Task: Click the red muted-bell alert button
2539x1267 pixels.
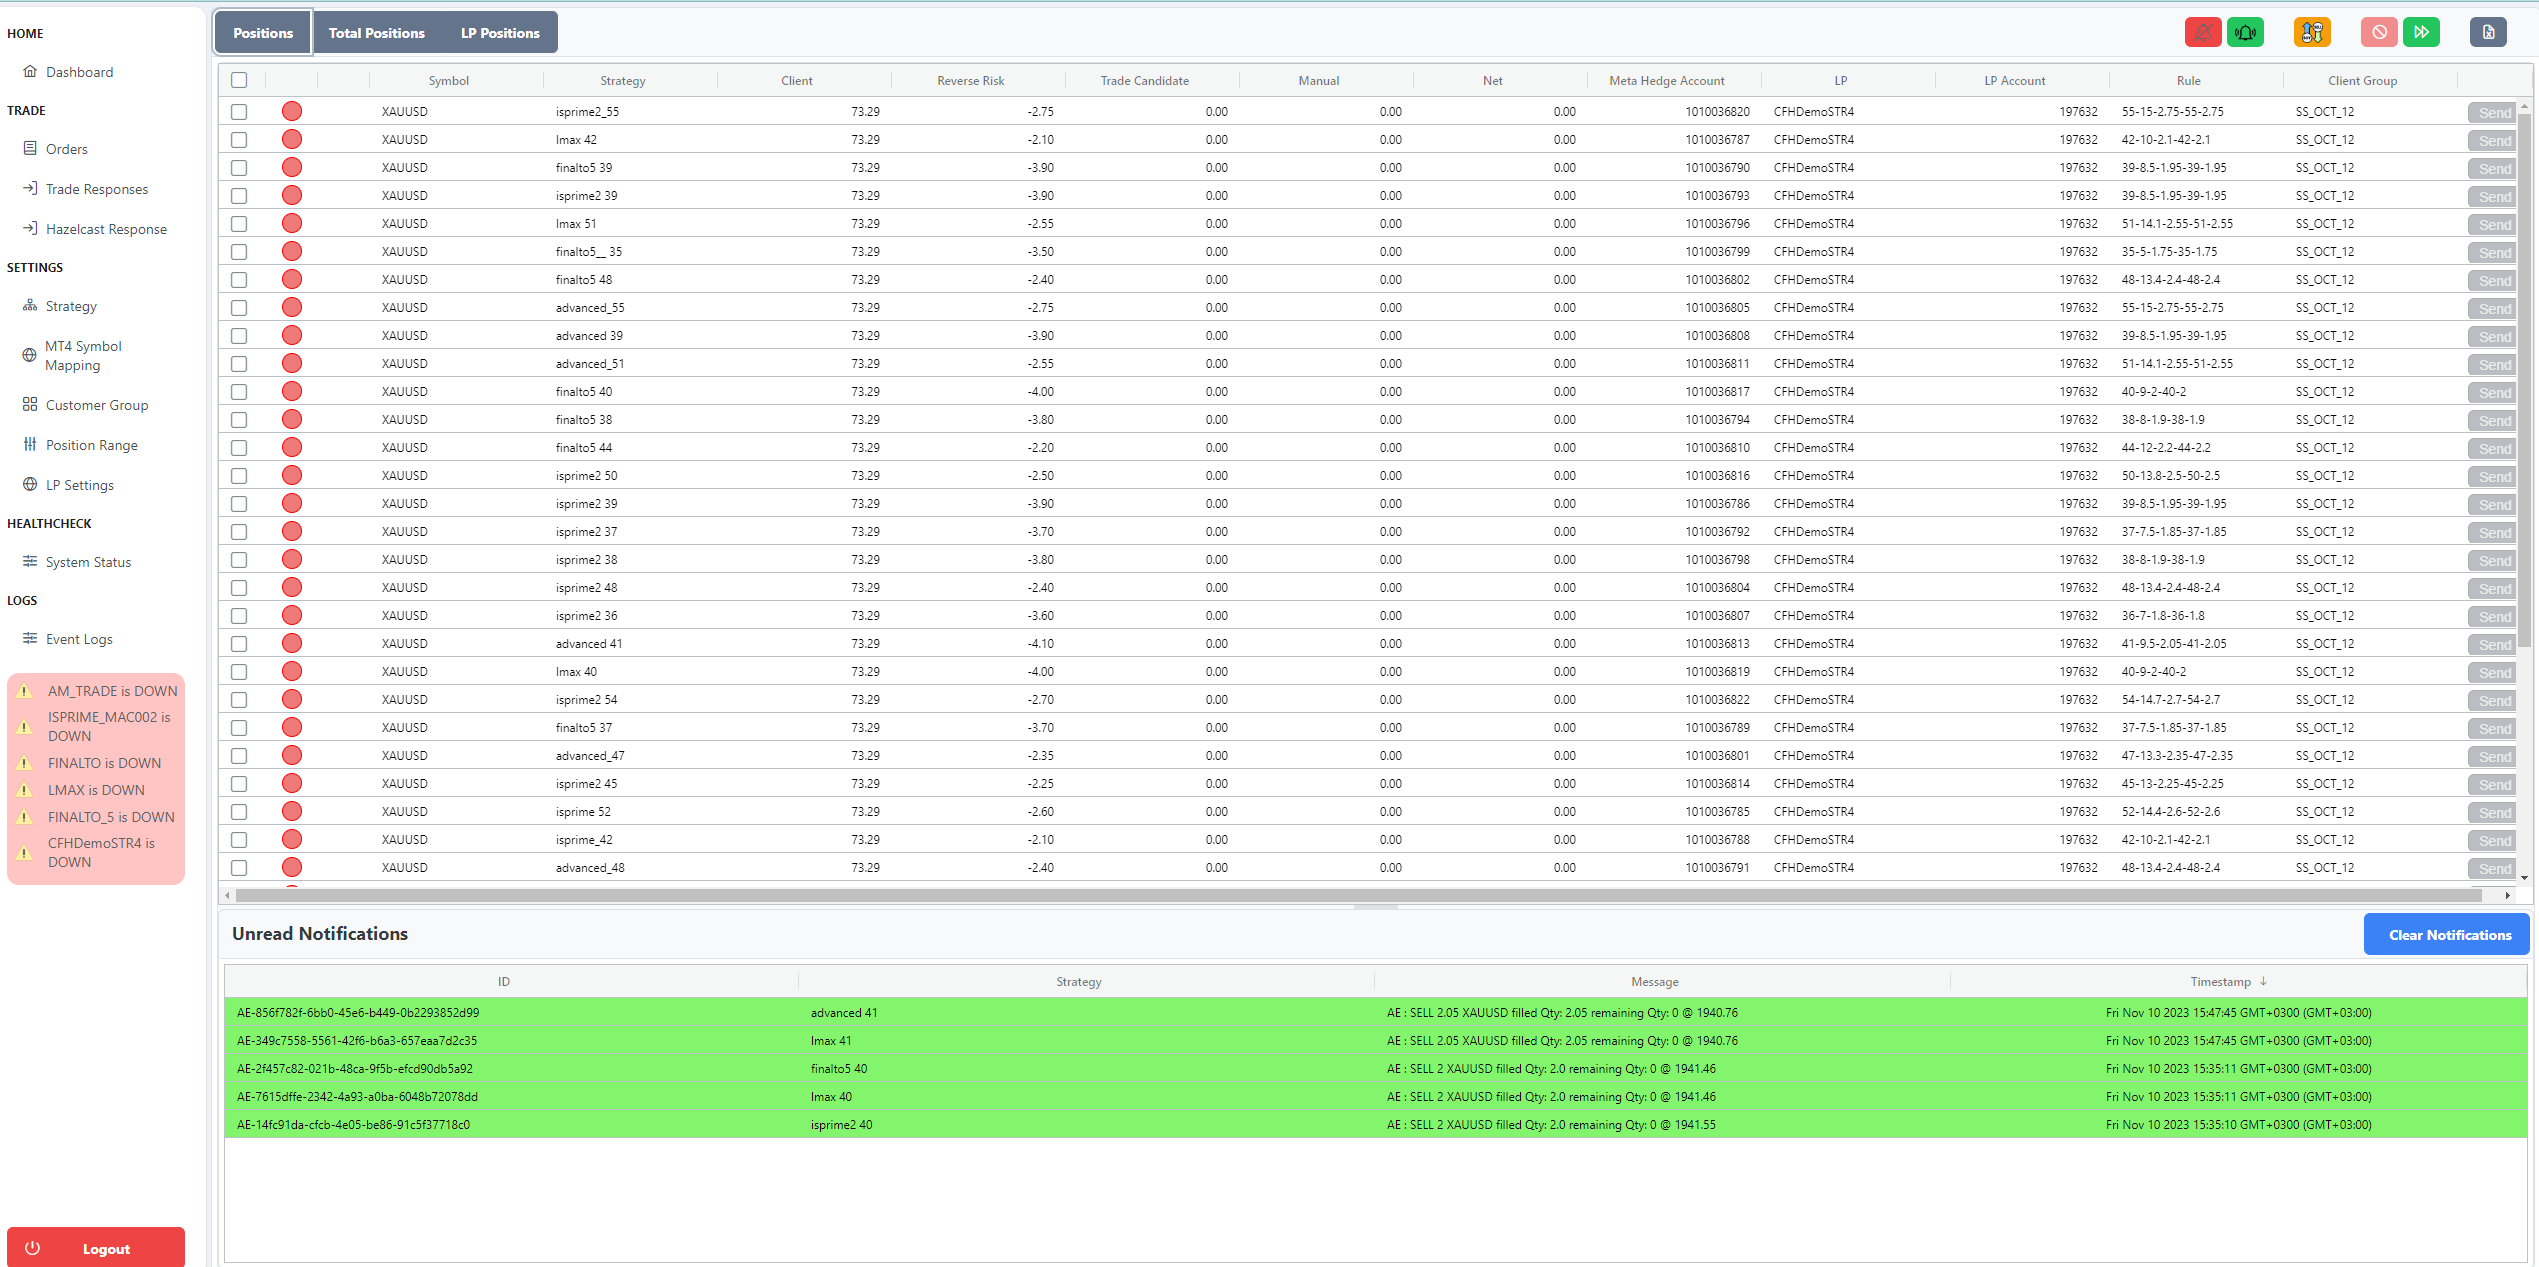Action: click(x=2202, y=33)
